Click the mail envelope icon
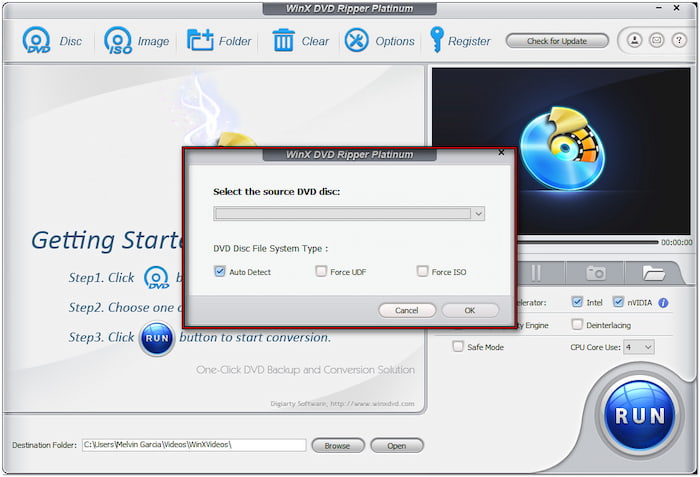The width and height of the screenshot is (700, 477). [x=657, y=41]
